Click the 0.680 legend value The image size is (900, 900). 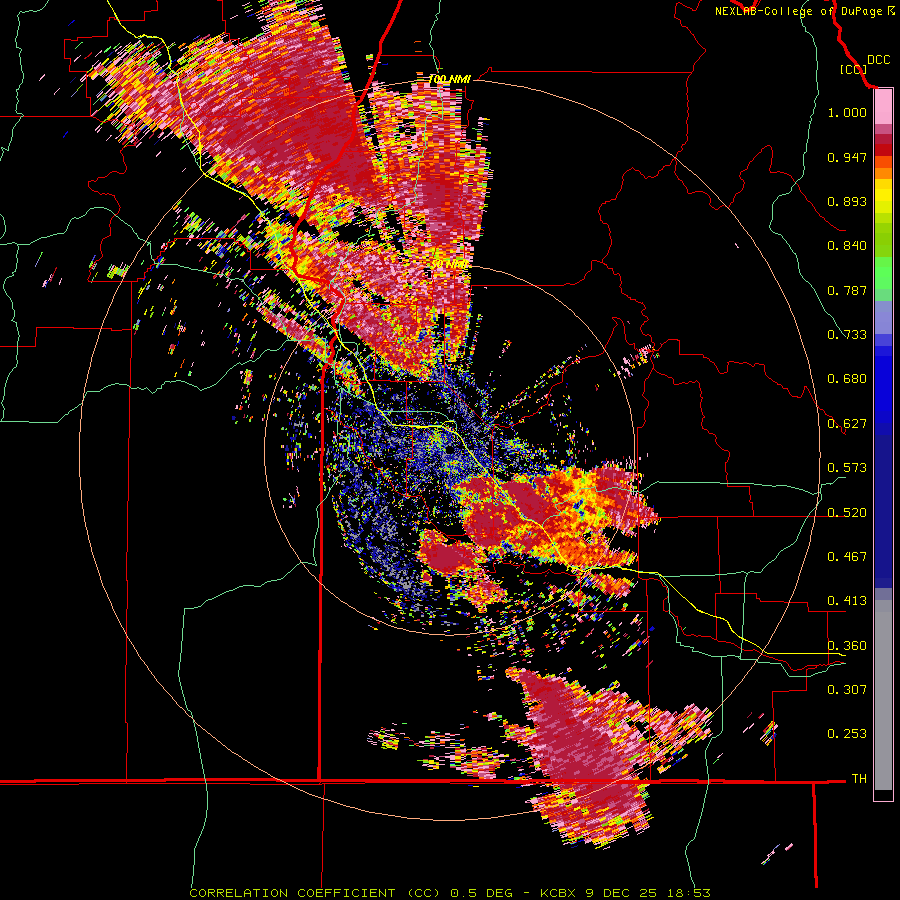click(x=847, y=379)
